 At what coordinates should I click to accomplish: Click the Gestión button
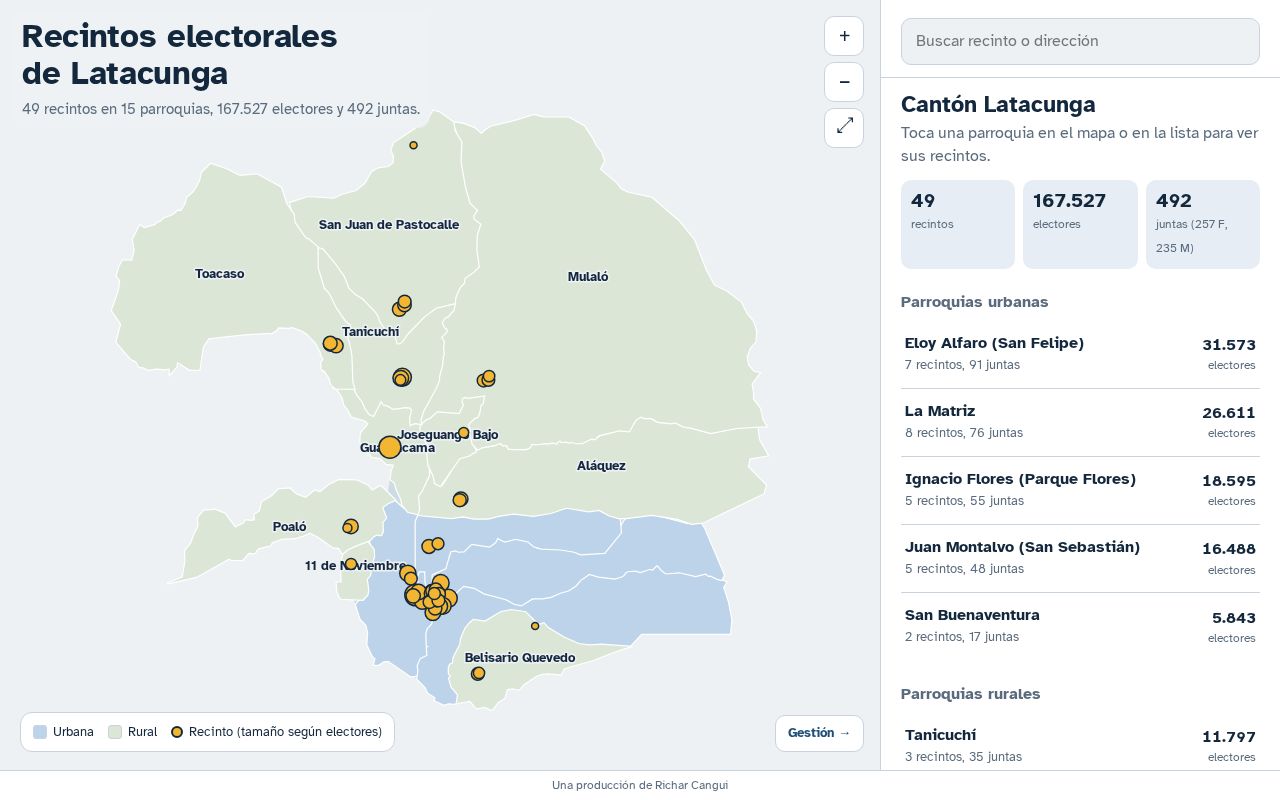pos(819,733)
